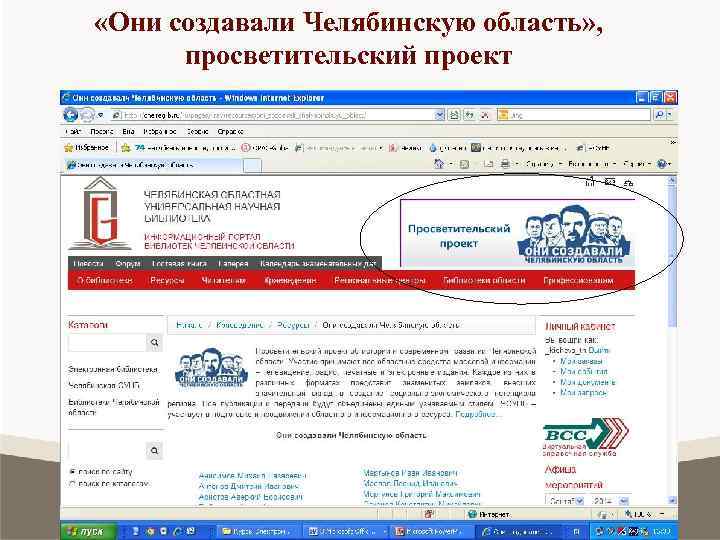Click the Print icon in command bar
This screenshot has height=540, width=720.
505,163
